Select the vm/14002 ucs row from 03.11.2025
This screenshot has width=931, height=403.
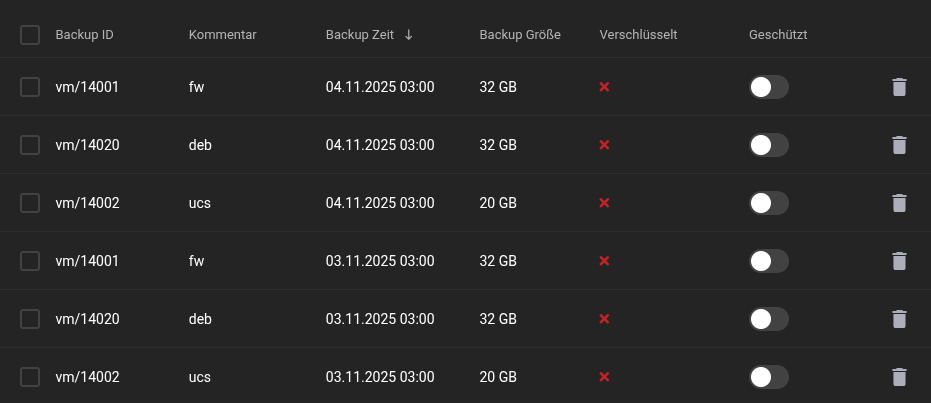point(30,377)
